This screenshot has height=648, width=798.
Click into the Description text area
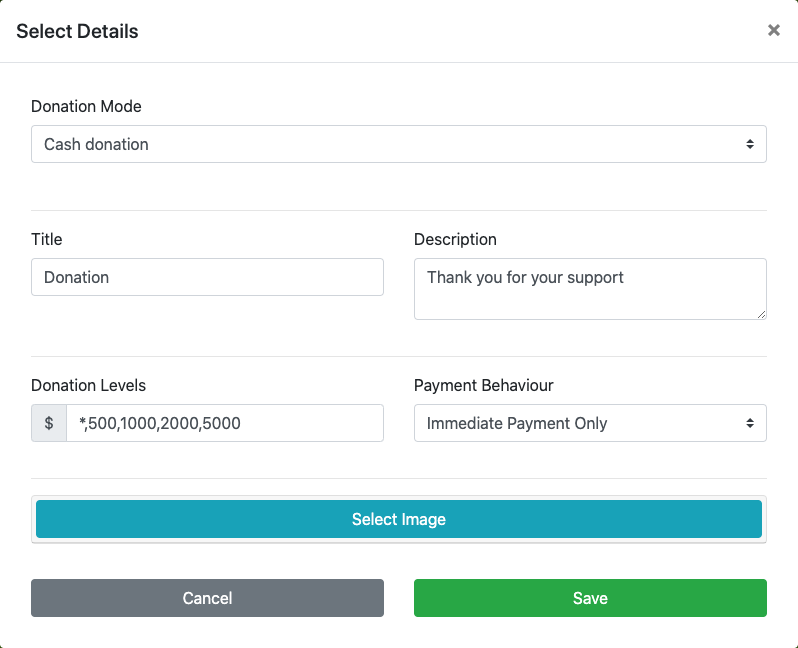pos(590,299)
